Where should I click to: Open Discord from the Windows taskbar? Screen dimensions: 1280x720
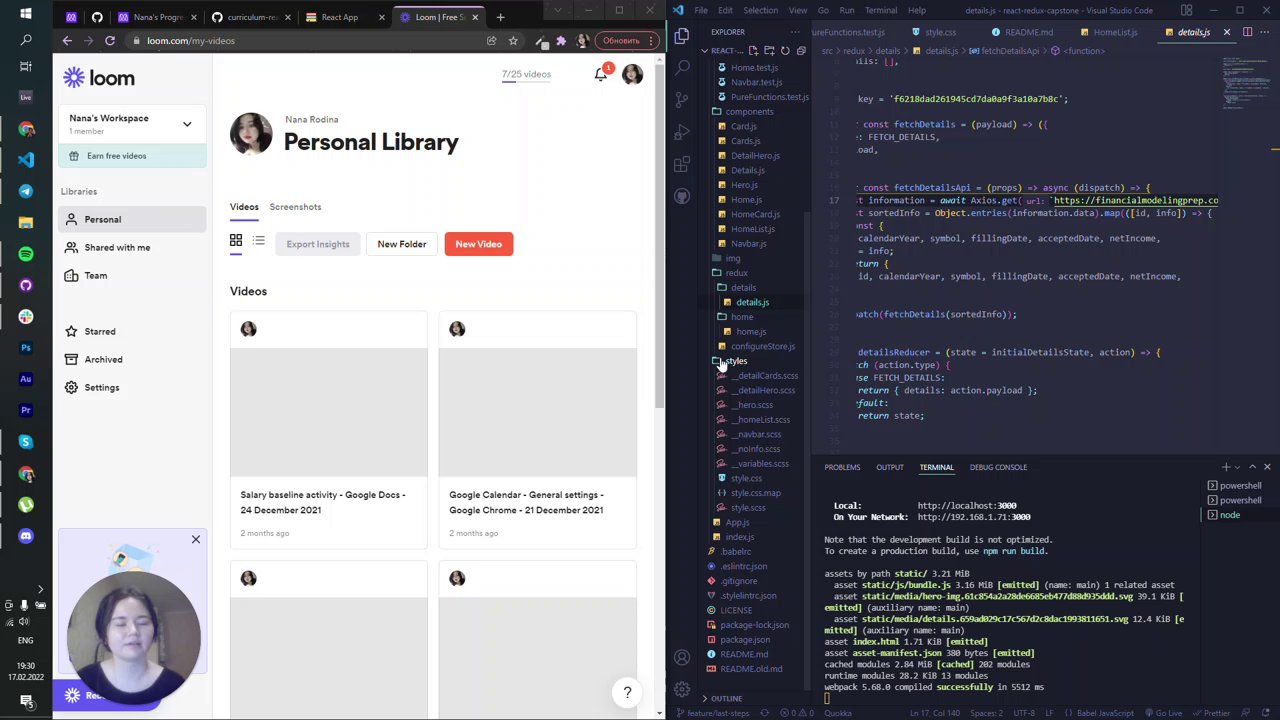26,536
